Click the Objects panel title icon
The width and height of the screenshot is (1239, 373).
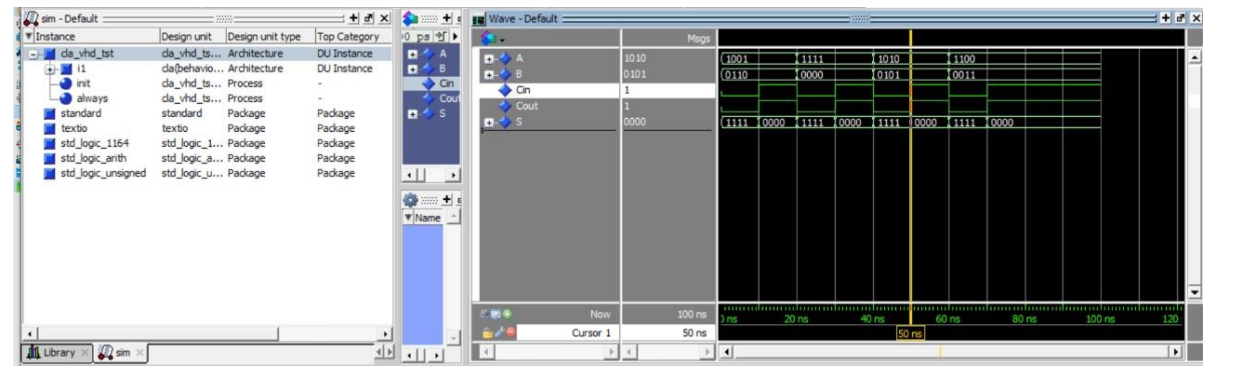coord(409,19)
